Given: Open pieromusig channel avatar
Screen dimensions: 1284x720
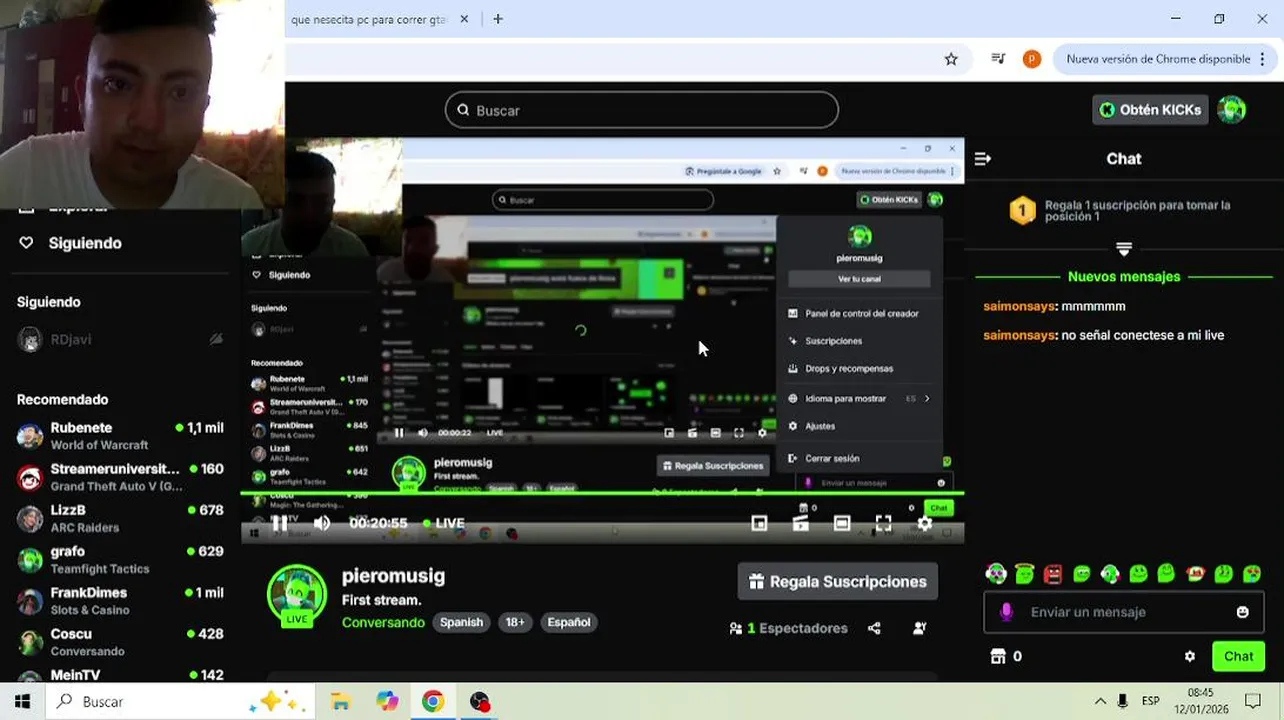Looking at the screenshot, I should [297, 594].
